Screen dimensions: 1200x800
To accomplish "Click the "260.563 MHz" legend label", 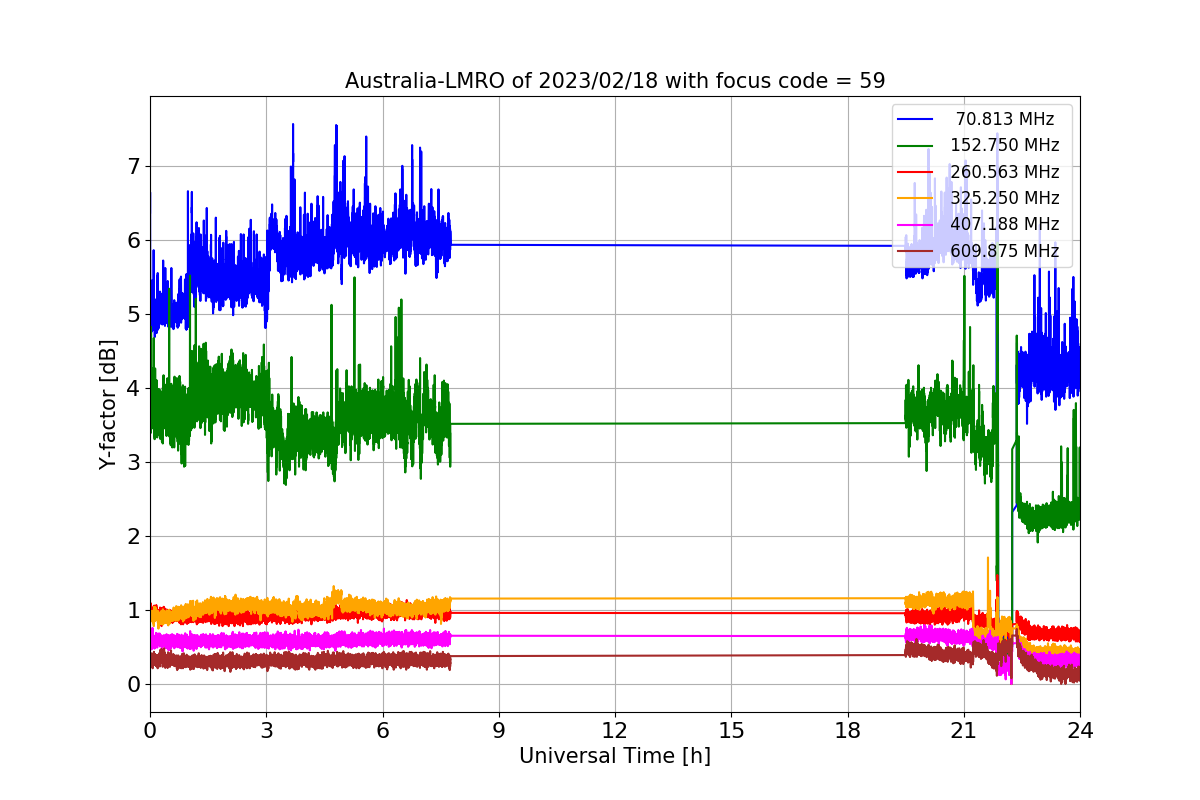I will [1005, 172].
